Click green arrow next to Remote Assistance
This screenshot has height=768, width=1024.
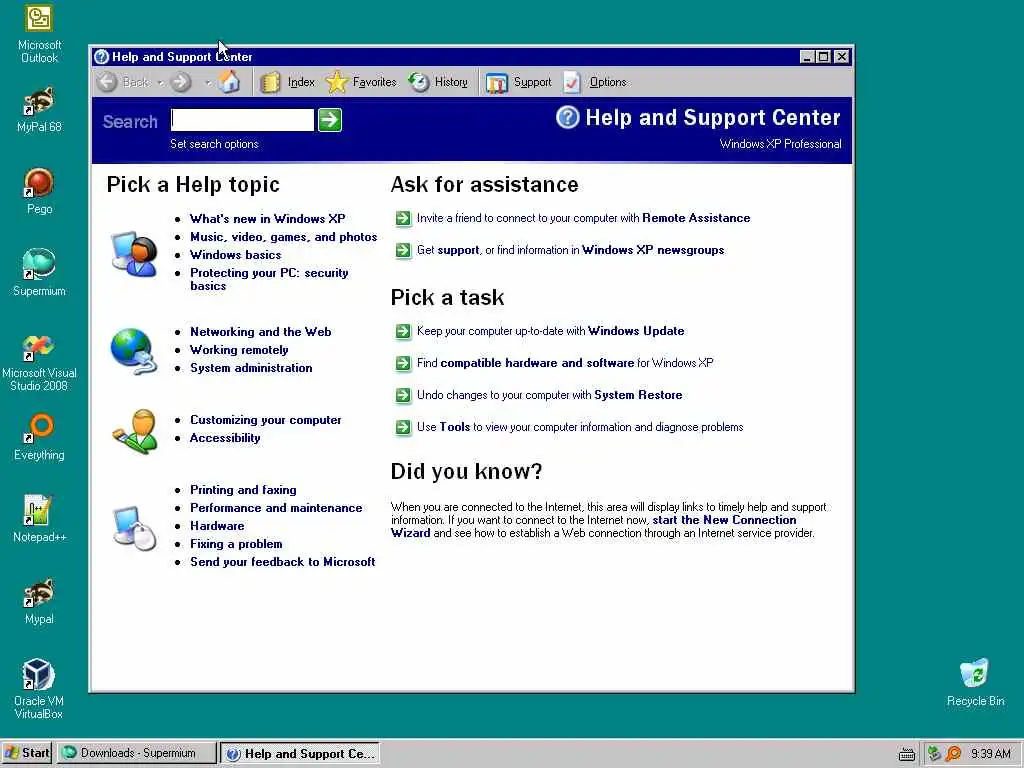tap(404, 218)
